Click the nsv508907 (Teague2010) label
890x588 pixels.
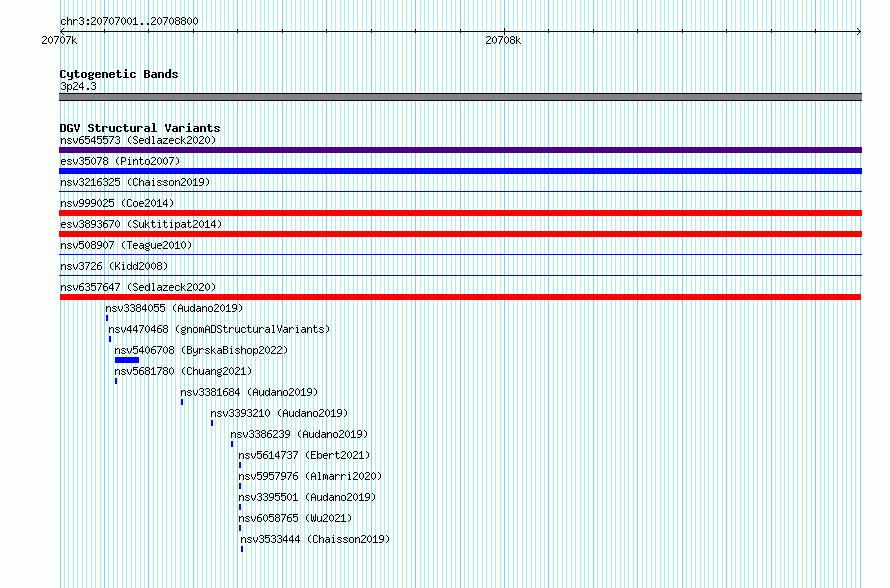[126, 245]
